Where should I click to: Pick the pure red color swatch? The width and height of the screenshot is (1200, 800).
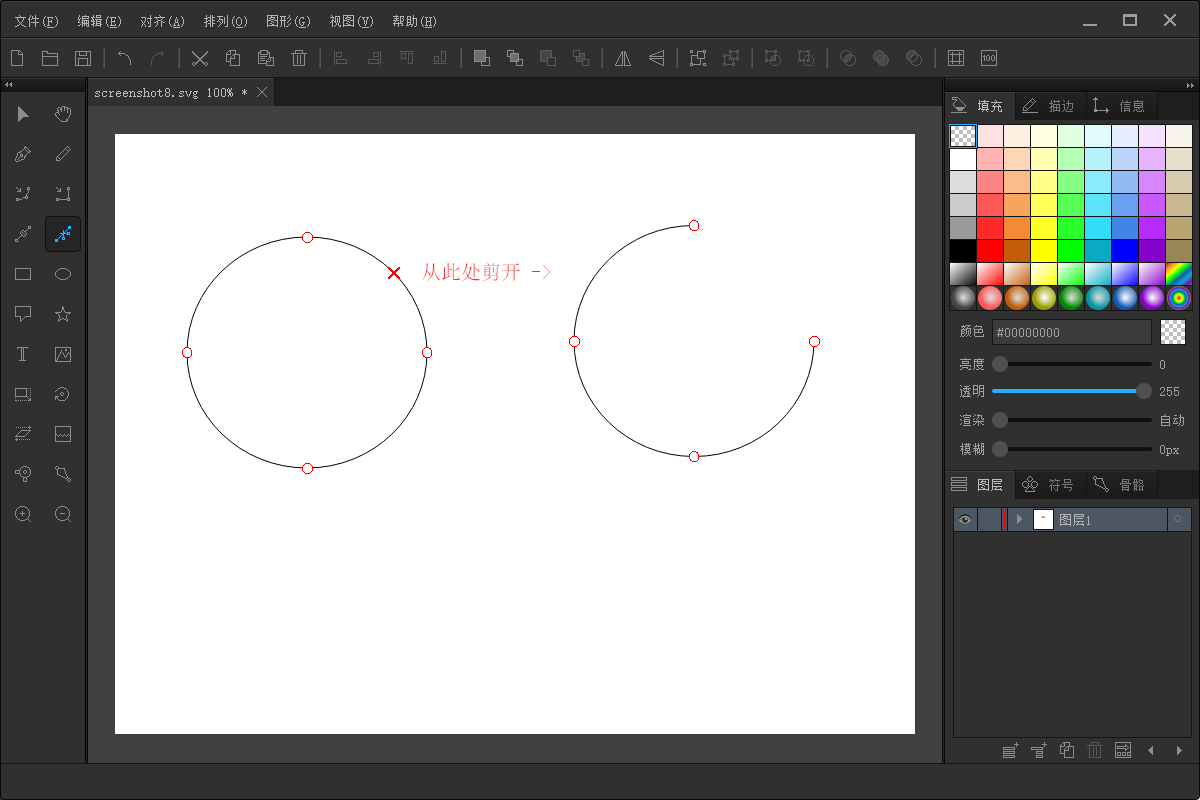(990, 250)
